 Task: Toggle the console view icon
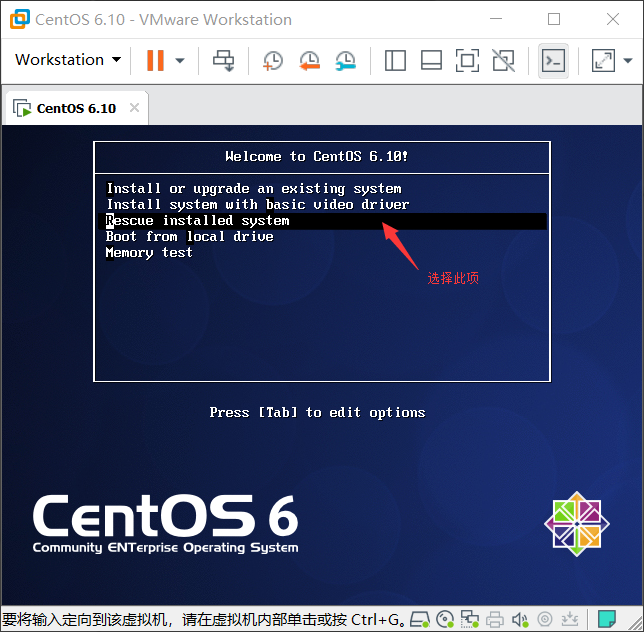coord(553,61)
